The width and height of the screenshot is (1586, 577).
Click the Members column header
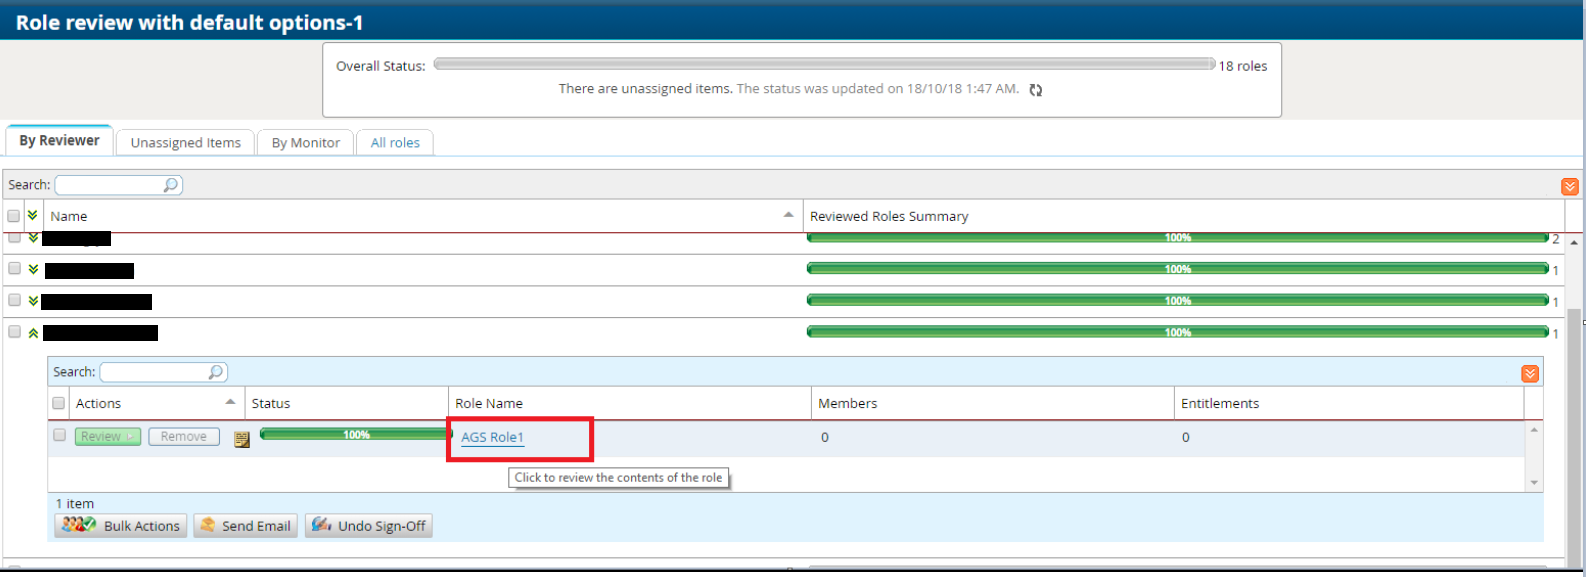pos(847,403)
